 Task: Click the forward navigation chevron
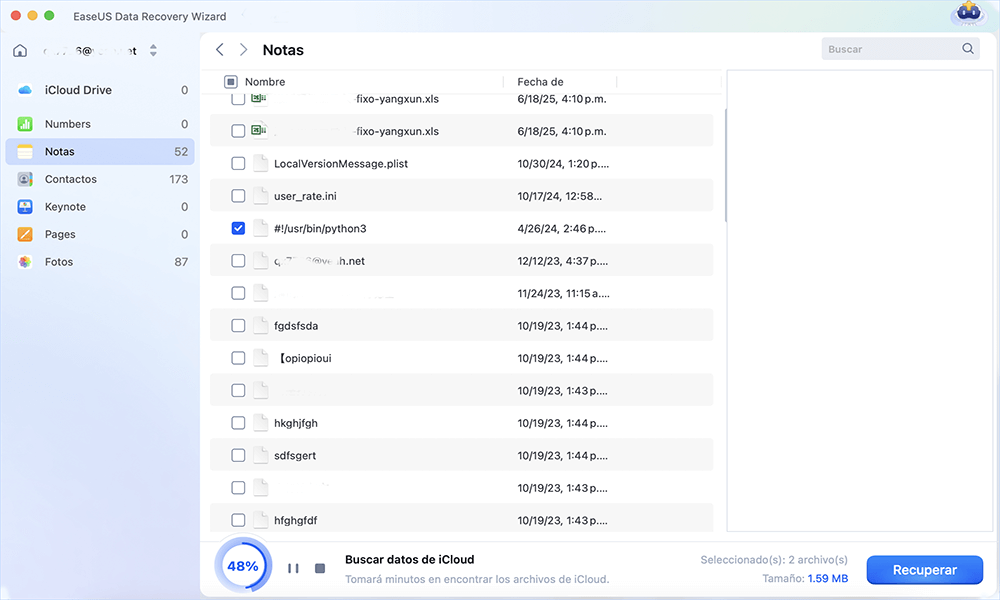click(243, 48)
